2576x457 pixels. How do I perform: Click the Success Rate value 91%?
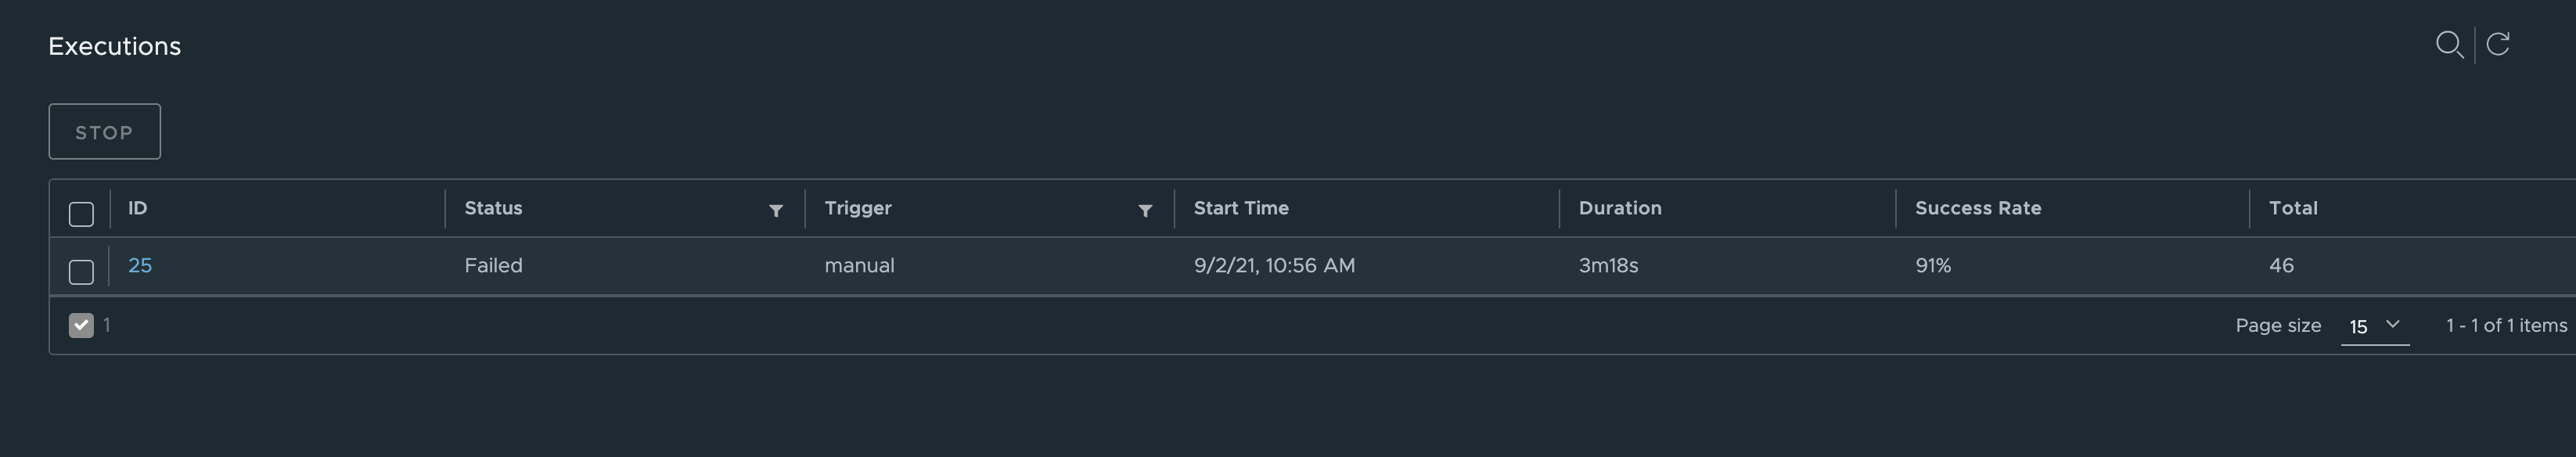(x=1931, y=265)
